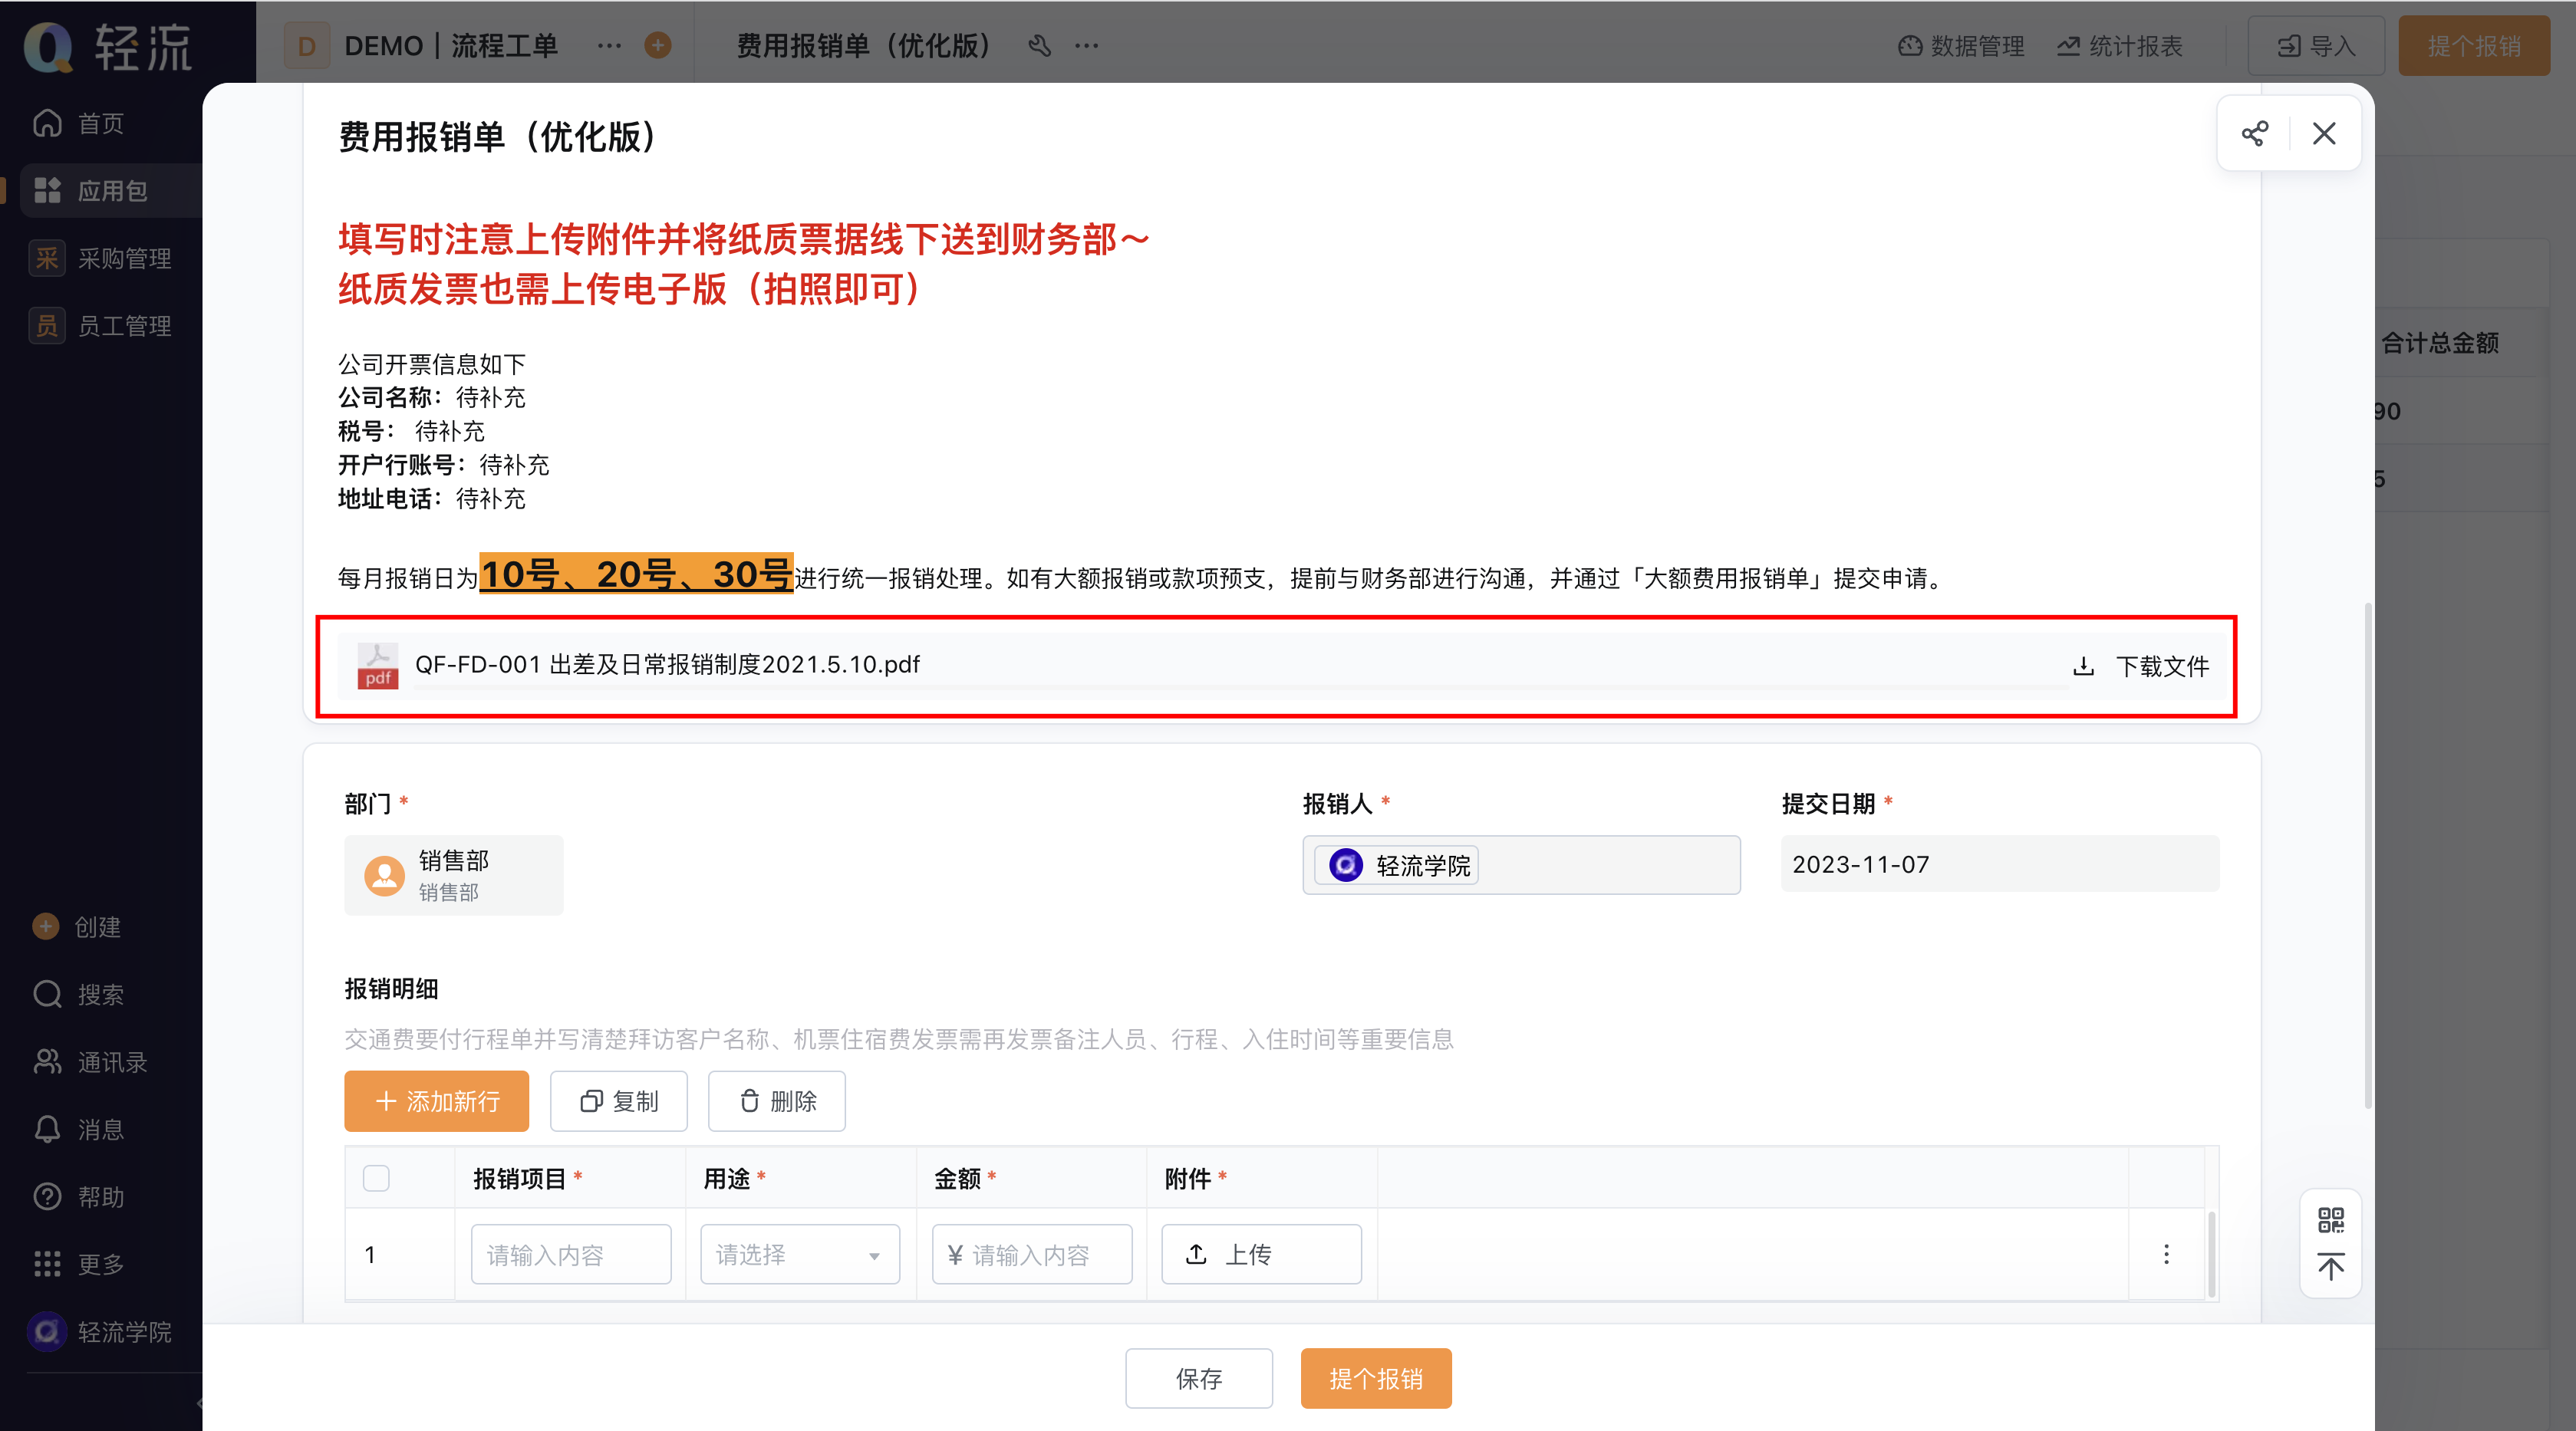The image size is (2576, 1431).
Task: Select the 费用报销单（优化版）top tab
Action: click(863, 46)
